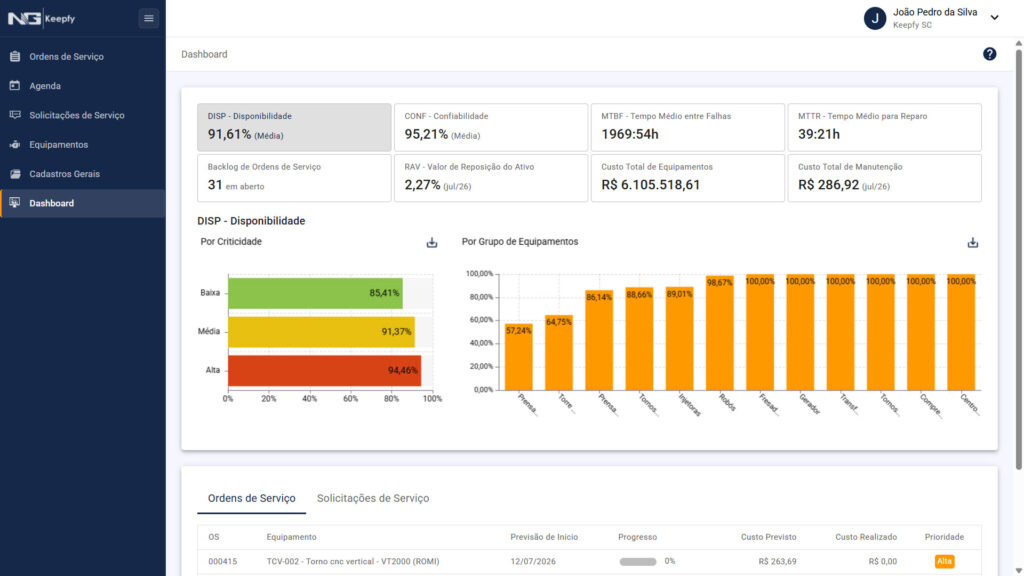Click the progress bar of OS 000415

[x=637, y=562]
